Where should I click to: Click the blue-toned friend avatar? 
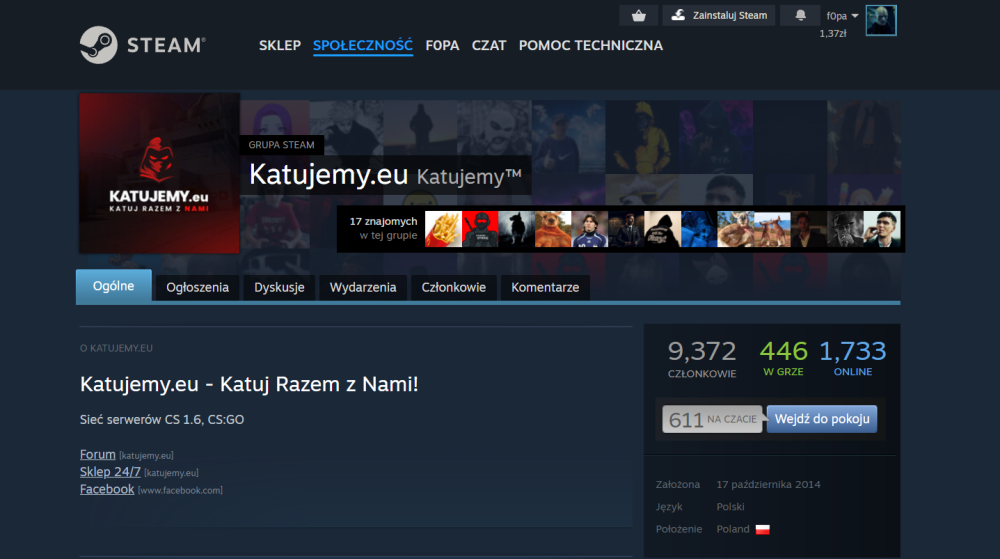(699, 229)
